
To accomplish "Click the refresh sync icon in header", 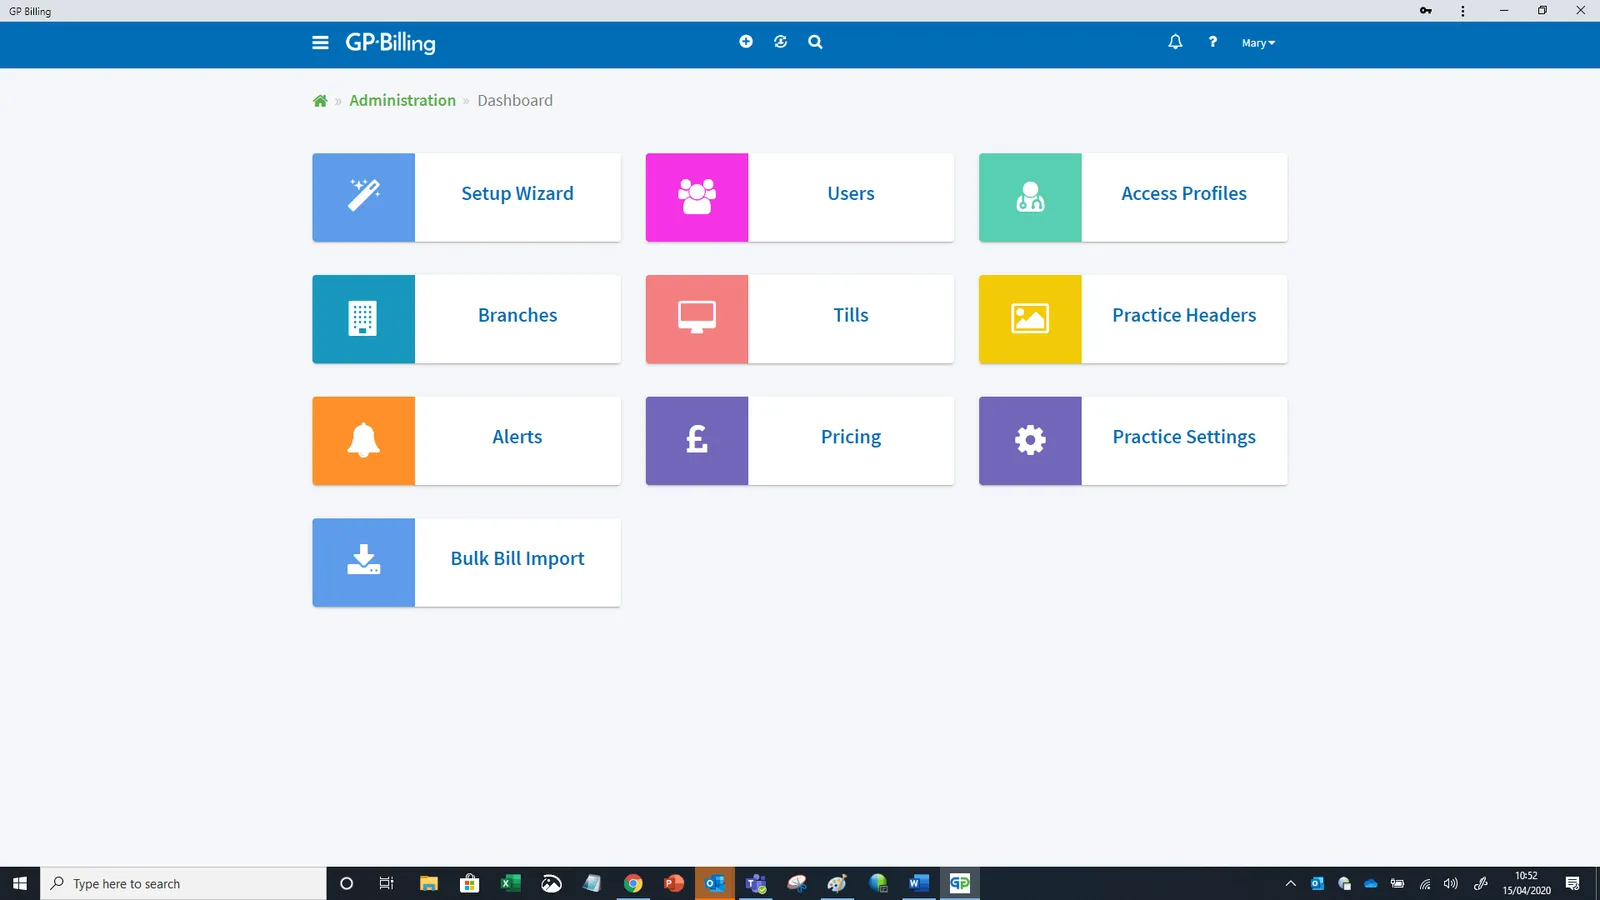I will click(781, 42).
